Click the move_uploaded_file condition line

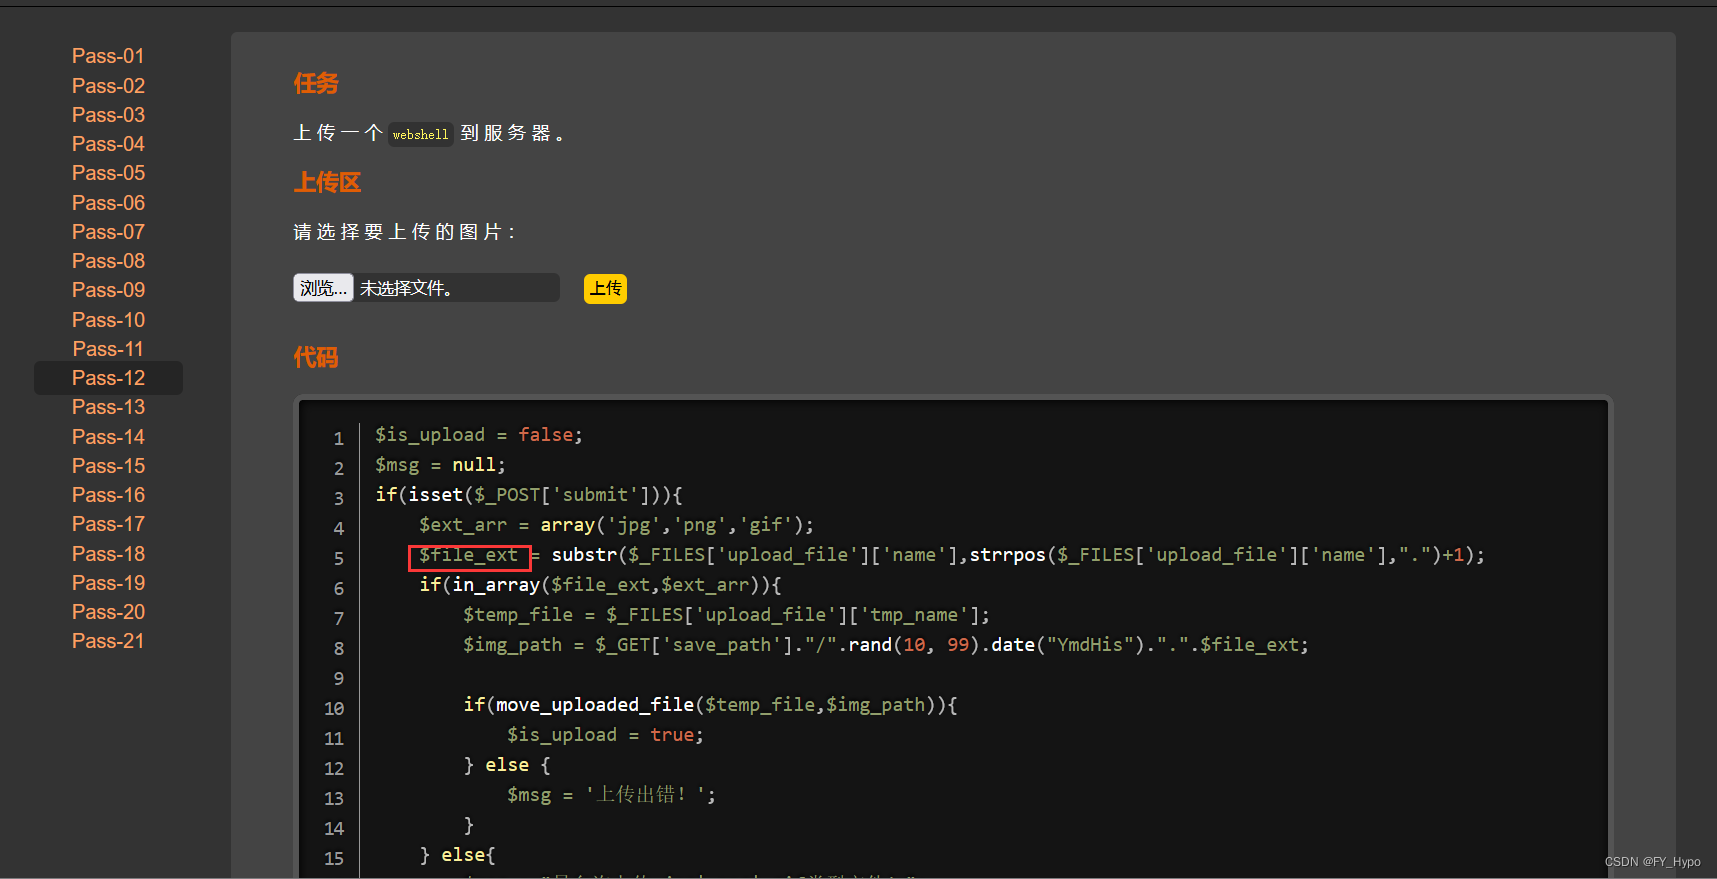point(710,705)
